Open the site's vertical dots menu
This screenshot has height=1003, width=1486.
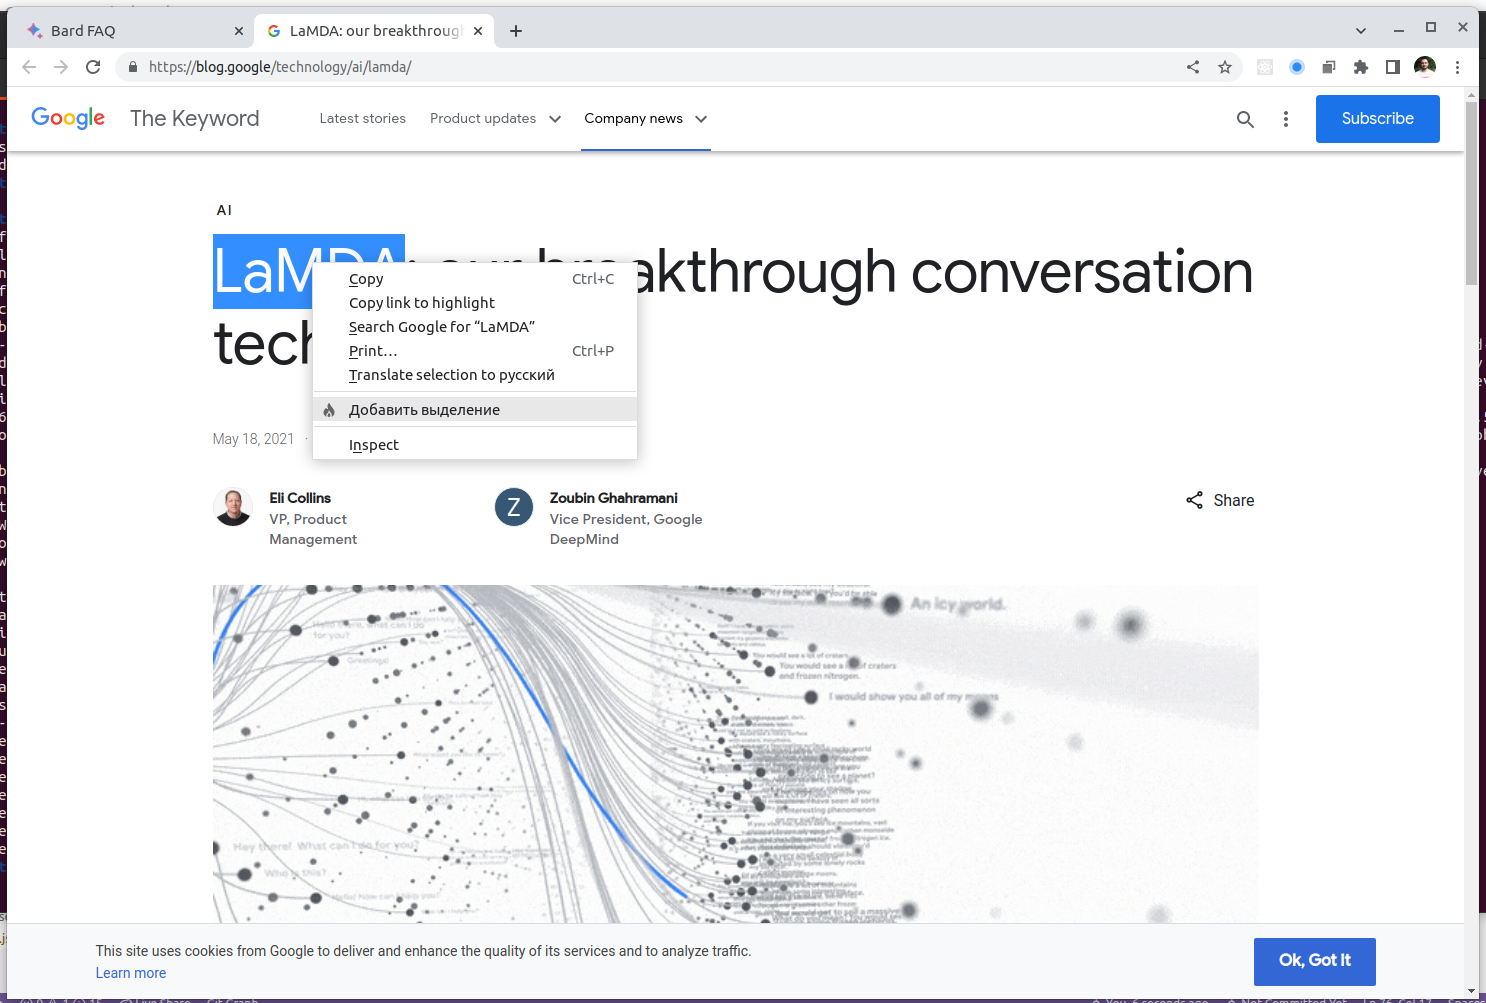(1286, 119)
